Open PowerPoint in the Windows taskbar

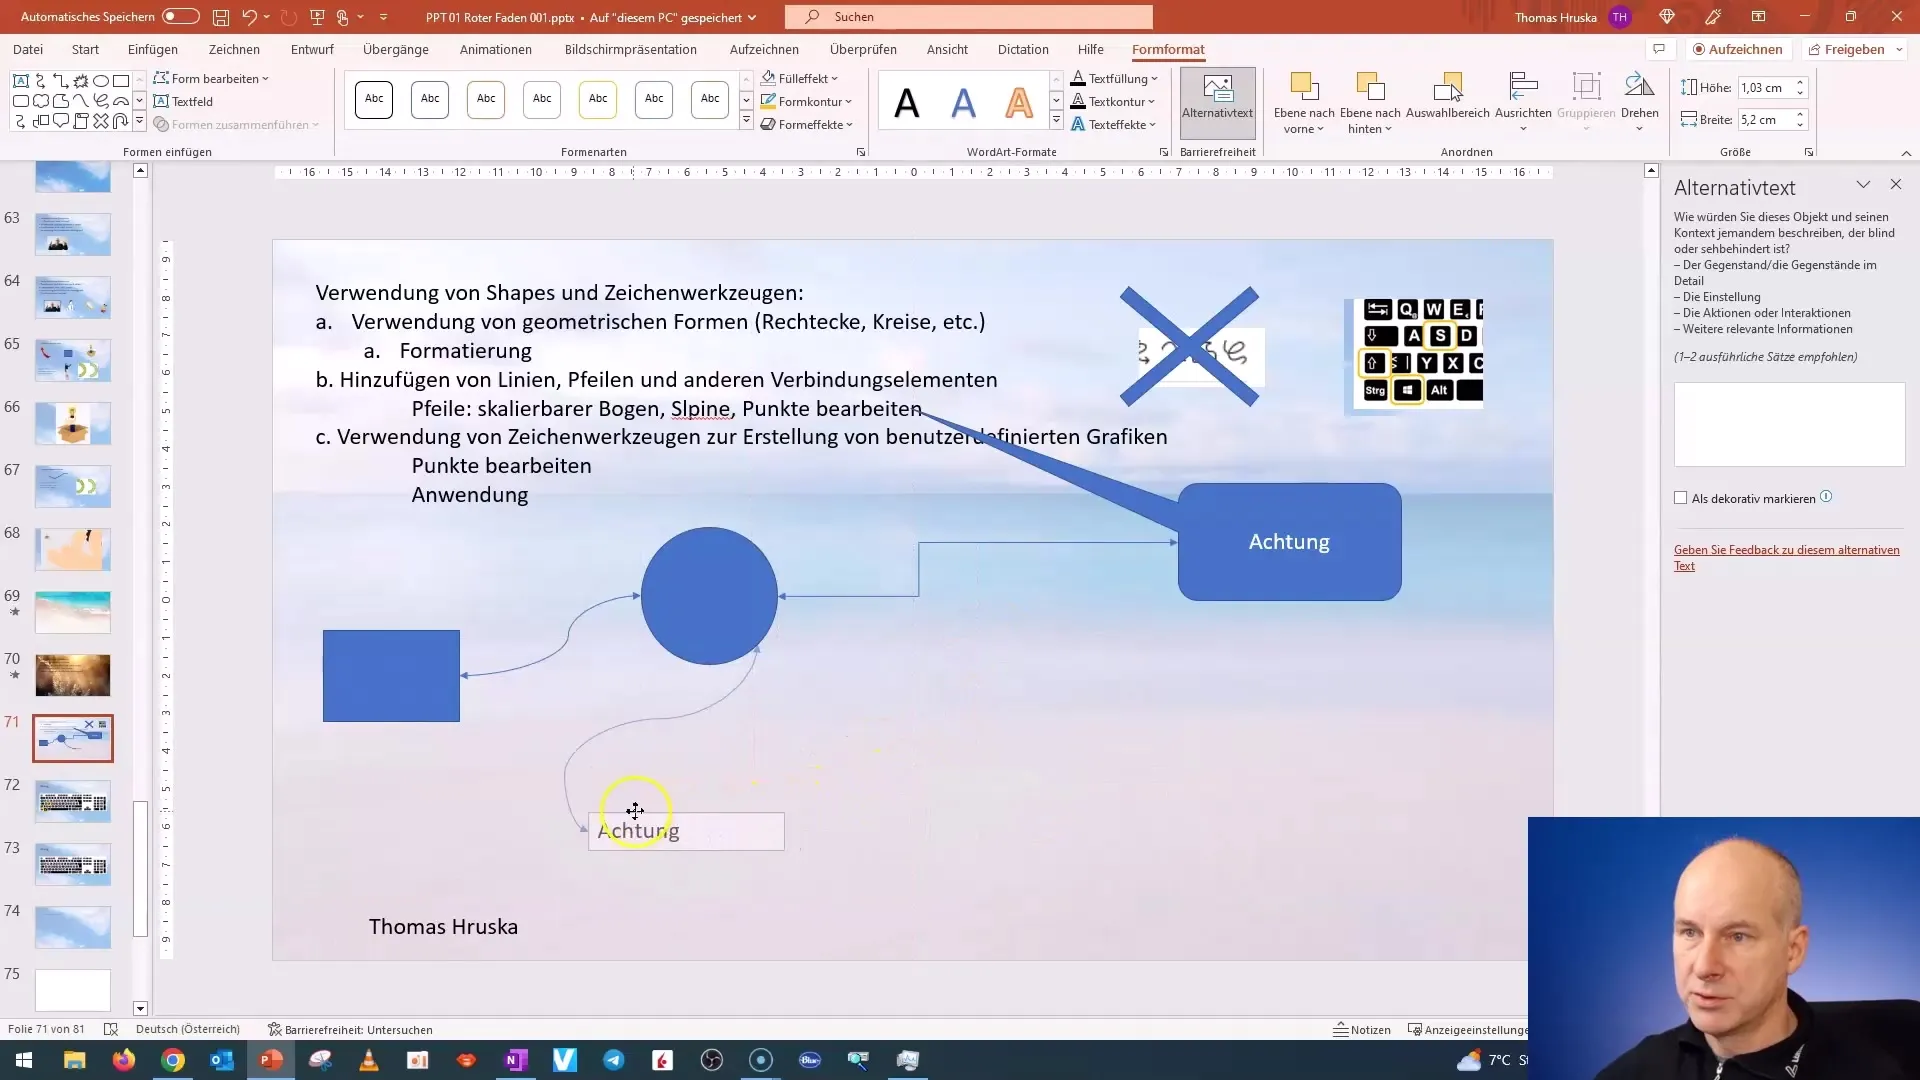(271, 1060)
